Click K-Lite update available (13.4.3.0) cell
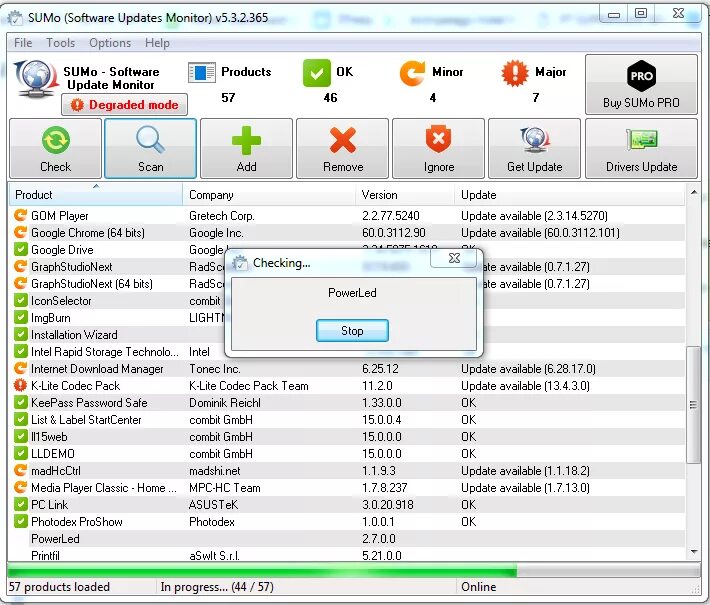710x605 pixels. 525,386
